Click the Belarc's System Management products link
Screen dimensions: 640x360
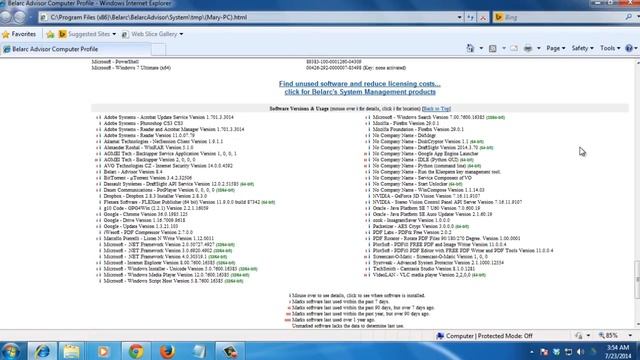click(x=360, y=92)
